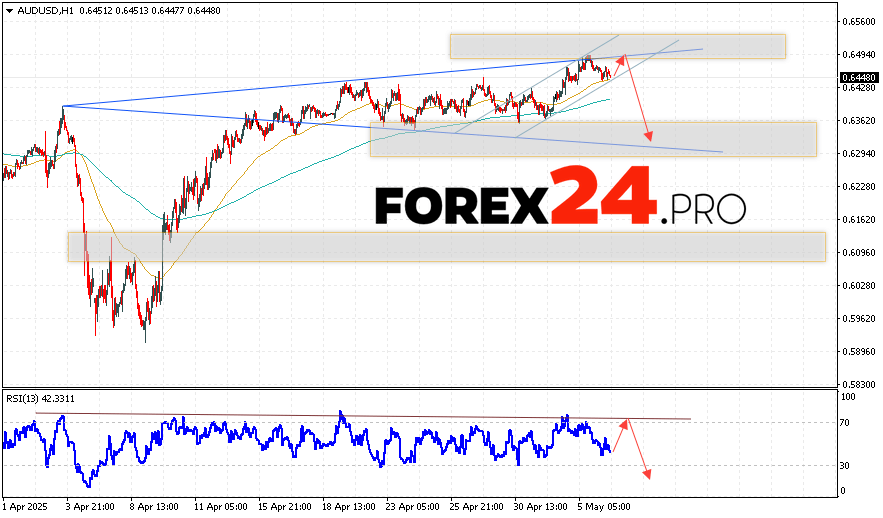Image resolution: width=883 pixels, height=518 pixels.
Task: Click price axis label 0.64280
Action: (x=859, y=88)
